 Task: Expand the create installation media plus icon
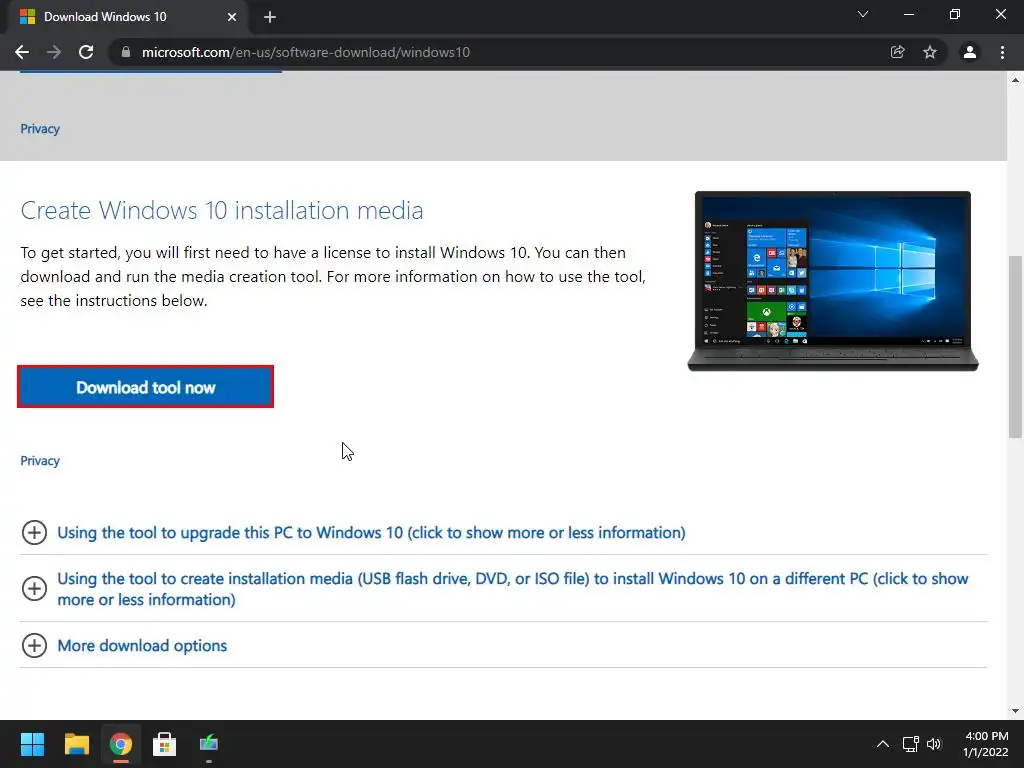[34, 588]
